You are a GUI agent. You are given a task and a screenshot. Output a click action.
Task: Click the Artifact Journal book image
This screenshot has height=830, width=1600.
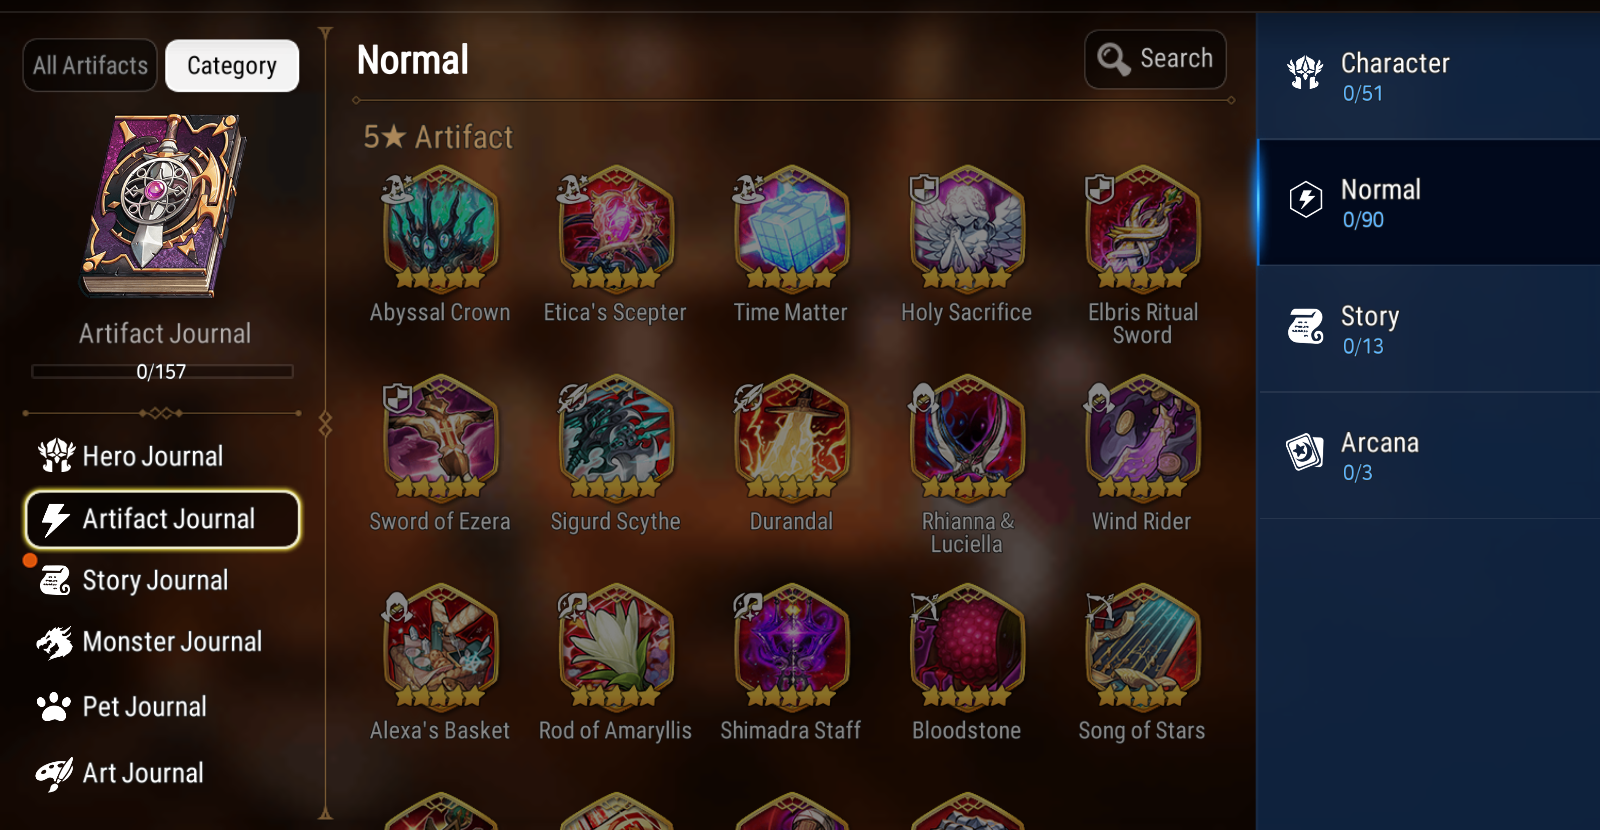point(163,205)
